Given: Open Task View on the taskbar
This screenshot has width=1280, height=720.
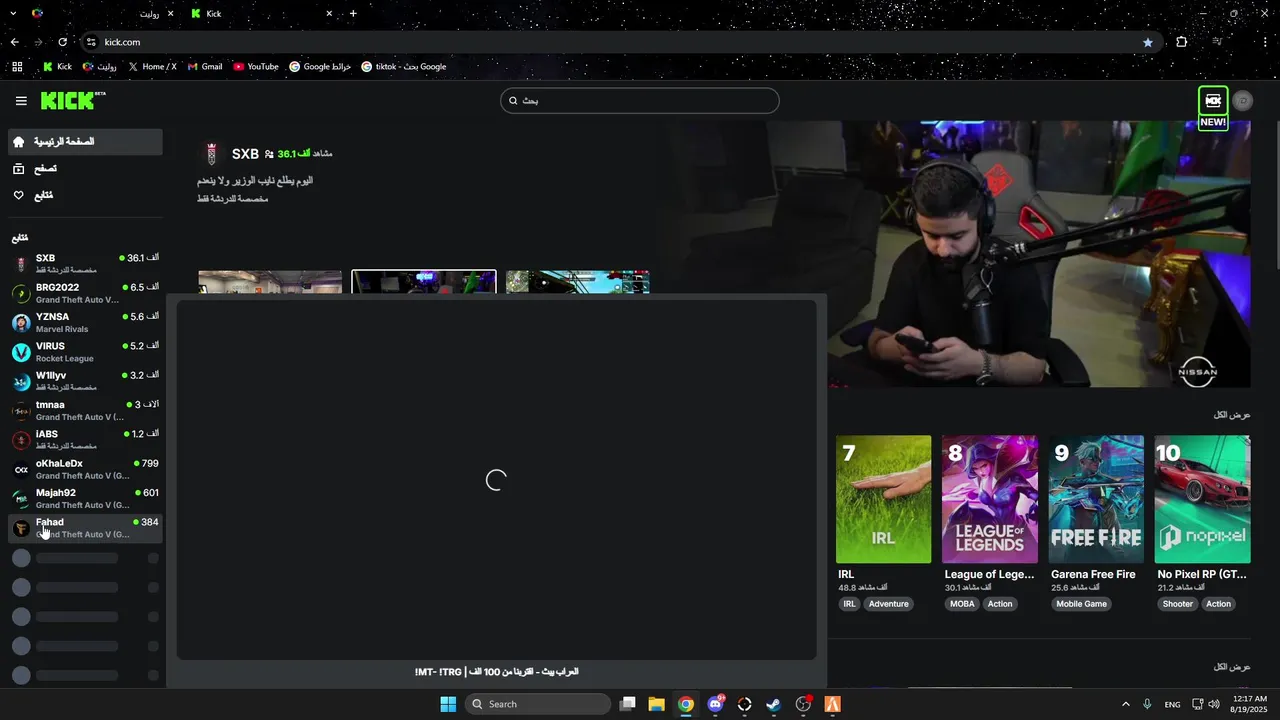Looking at the screenshot, I should [627, 704].
